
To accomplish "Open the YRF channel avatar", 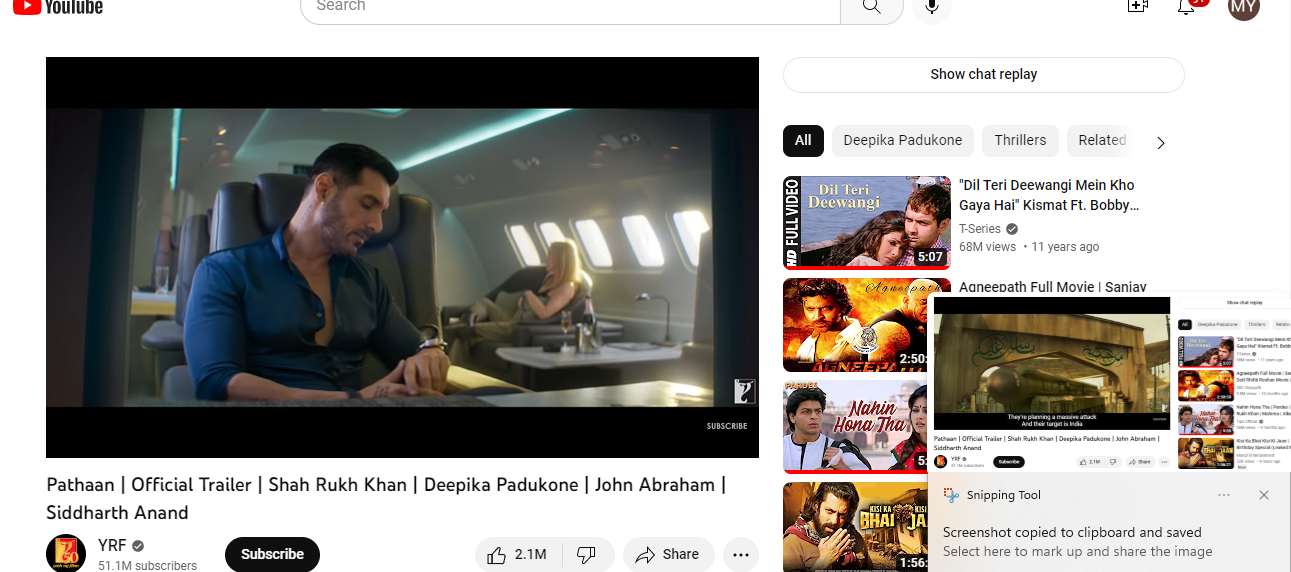I will (x=66, y=554).
